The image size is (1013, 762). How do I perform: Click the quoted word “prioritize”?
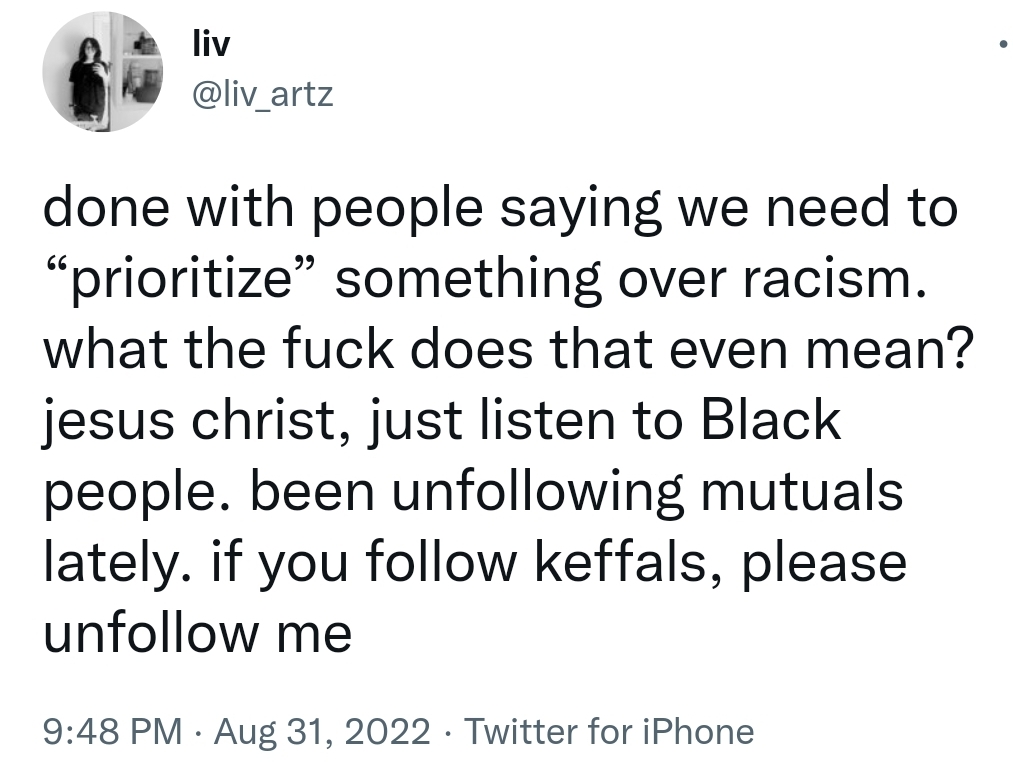pos(180,279)
